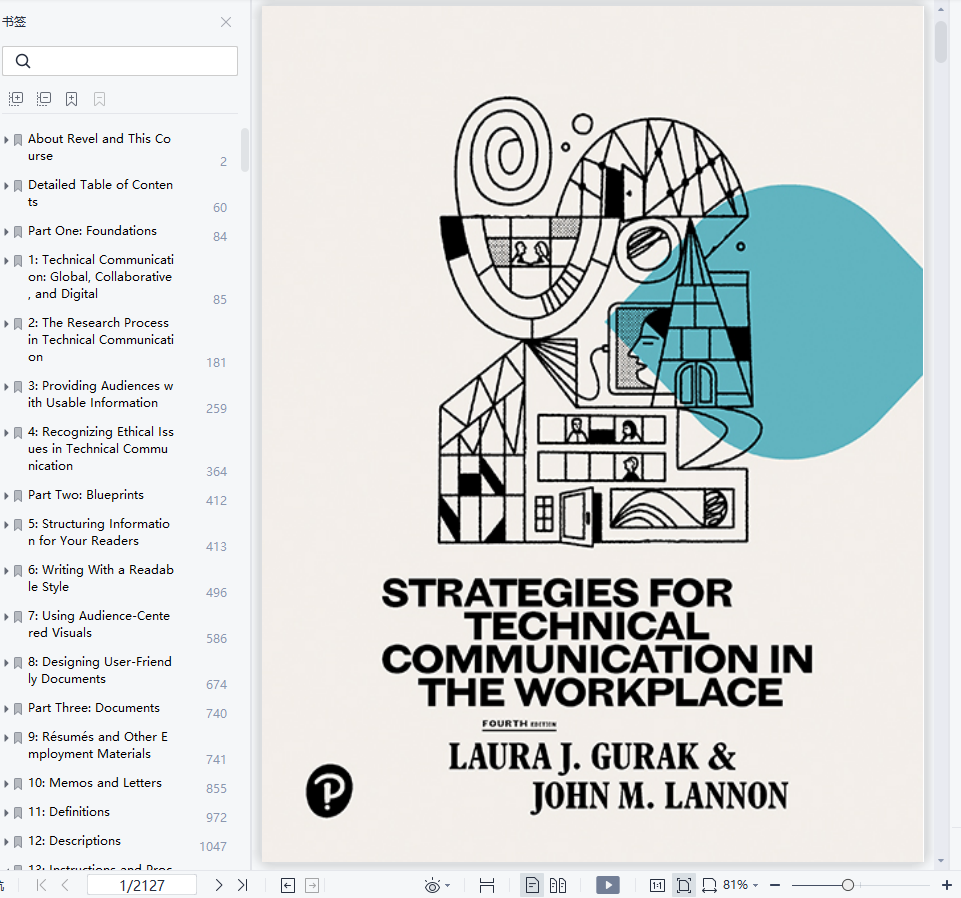Viewport: 961px width, 898px height.
Task: Click page number 412 in bookmark list
Action: [x=216, y=501]
